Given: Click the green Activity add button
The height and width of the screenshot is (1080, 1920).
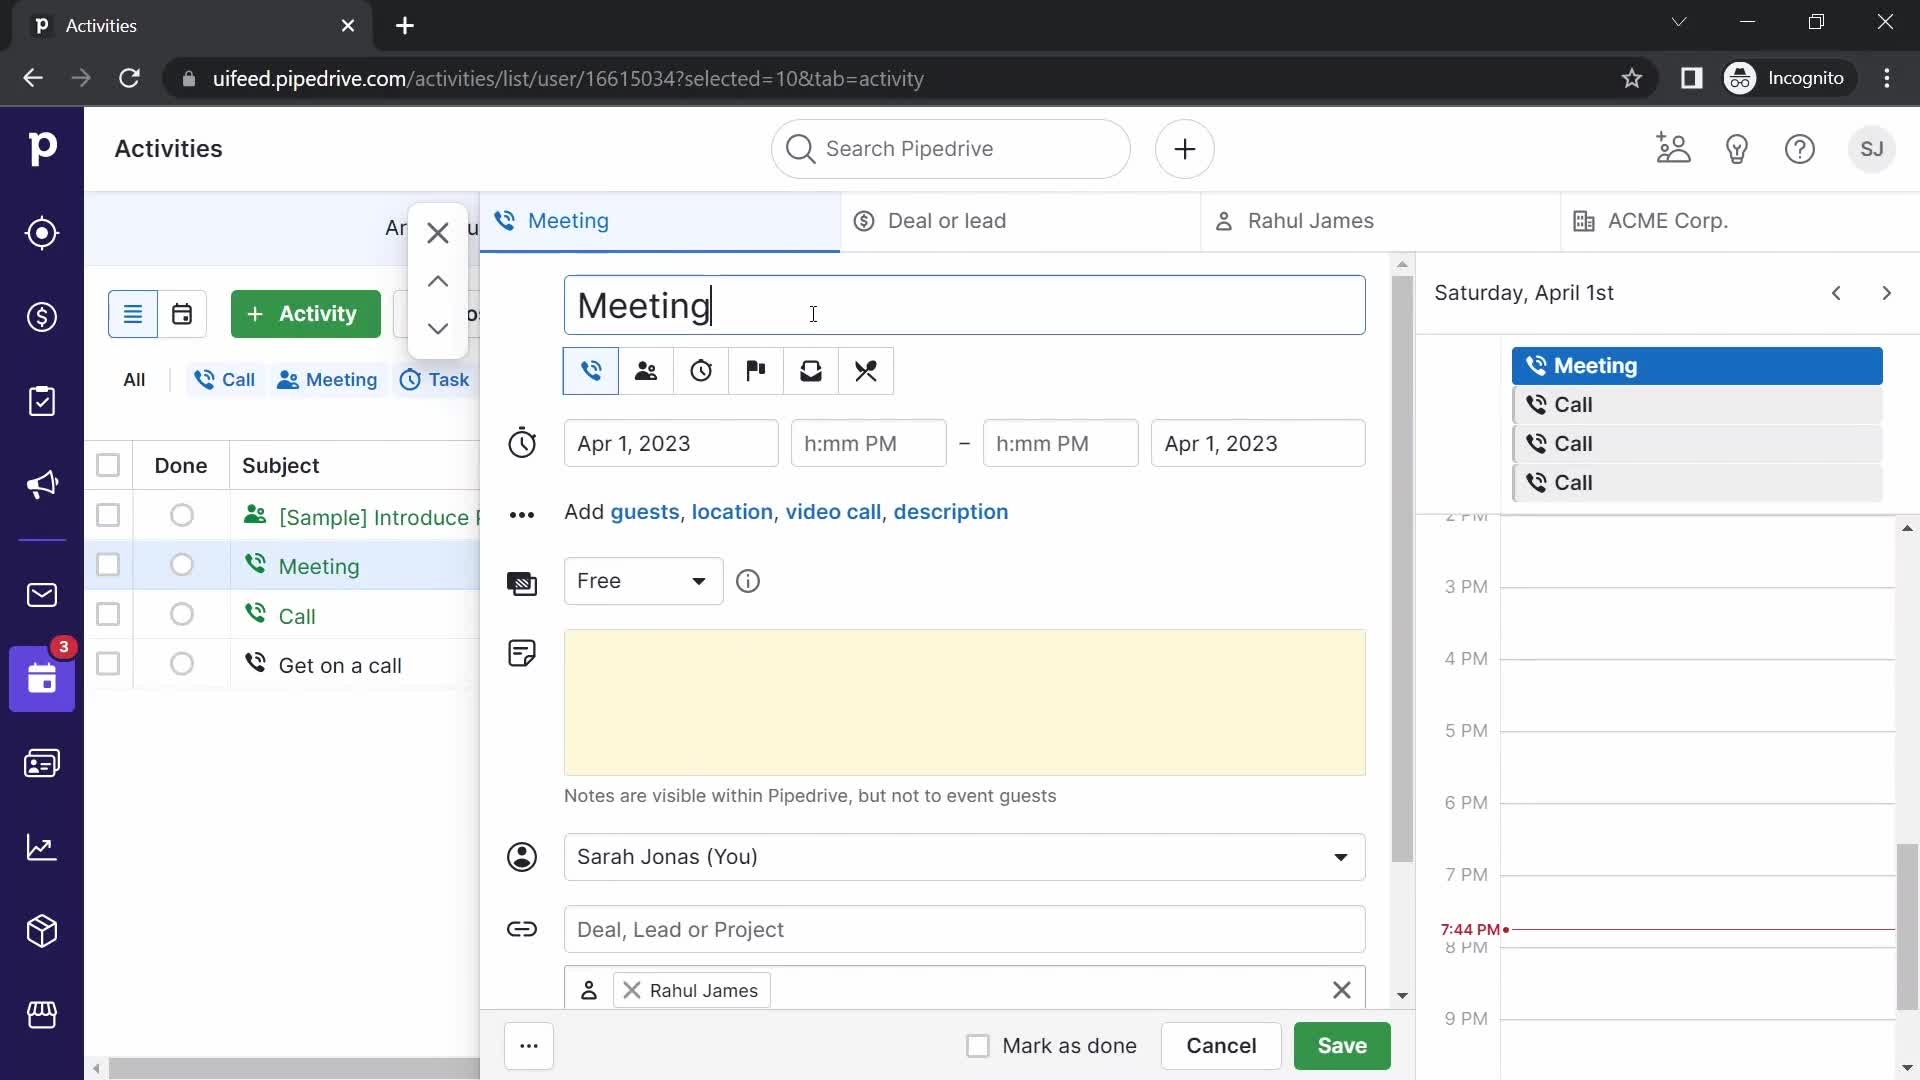Looking at the screenshot, I should pyautogui.click(x=306, y=314).
